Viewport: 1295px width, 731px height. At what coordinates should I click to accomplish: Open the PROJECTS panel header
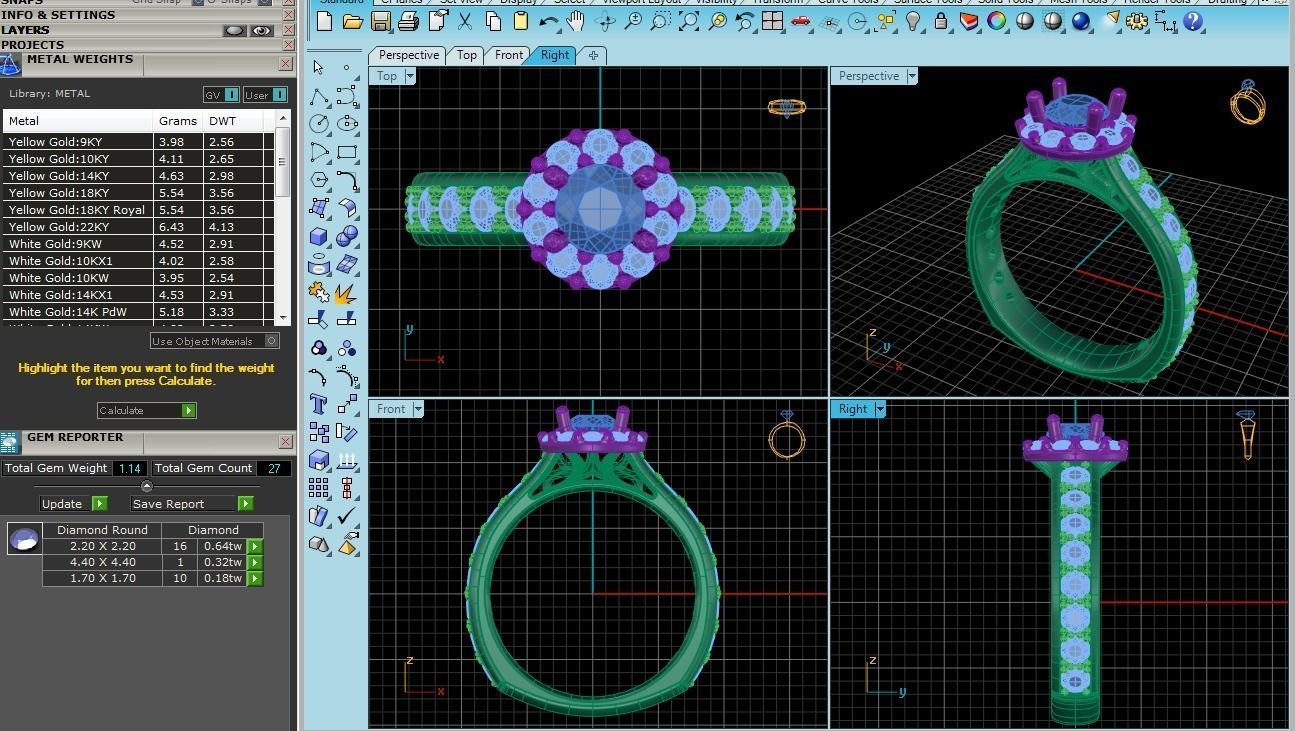(x=140, y=45)
